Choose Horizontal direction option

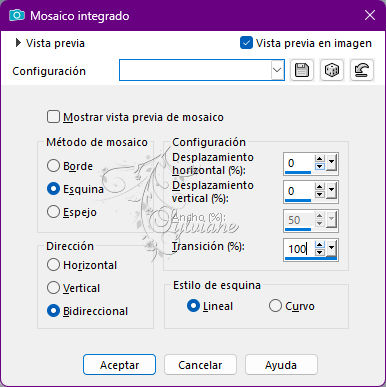(x=53, y=265)
